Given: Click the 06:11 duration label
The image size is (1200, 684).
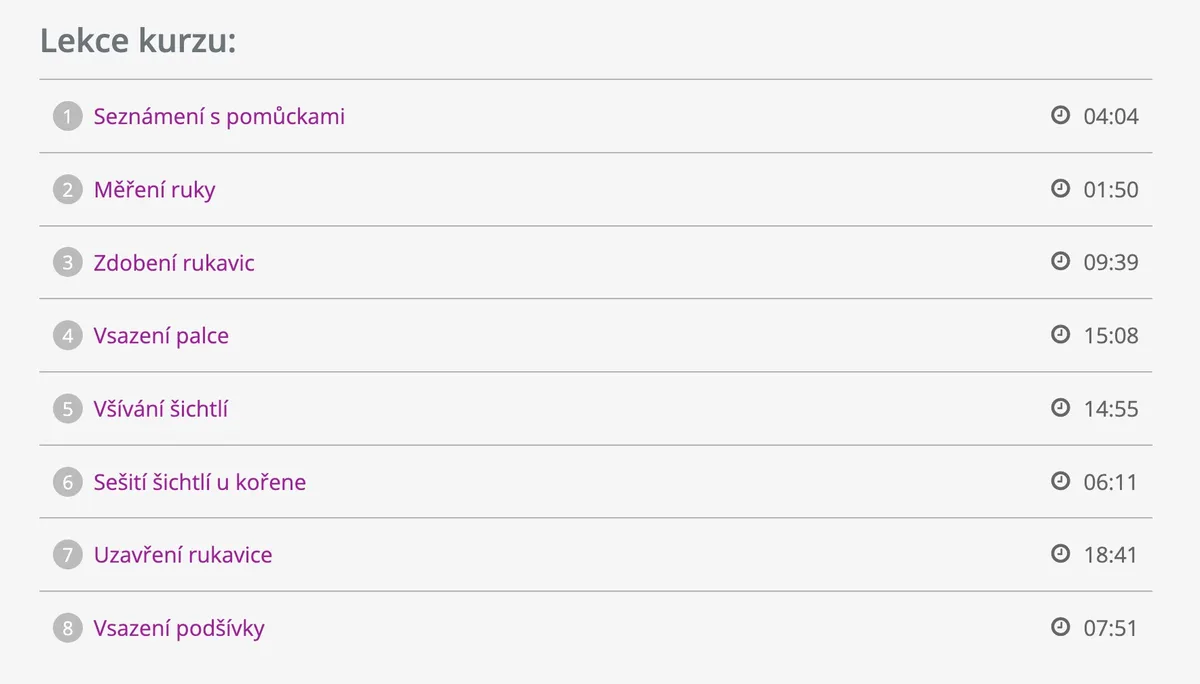Looking at the screenshot, I should (1111, 482).
